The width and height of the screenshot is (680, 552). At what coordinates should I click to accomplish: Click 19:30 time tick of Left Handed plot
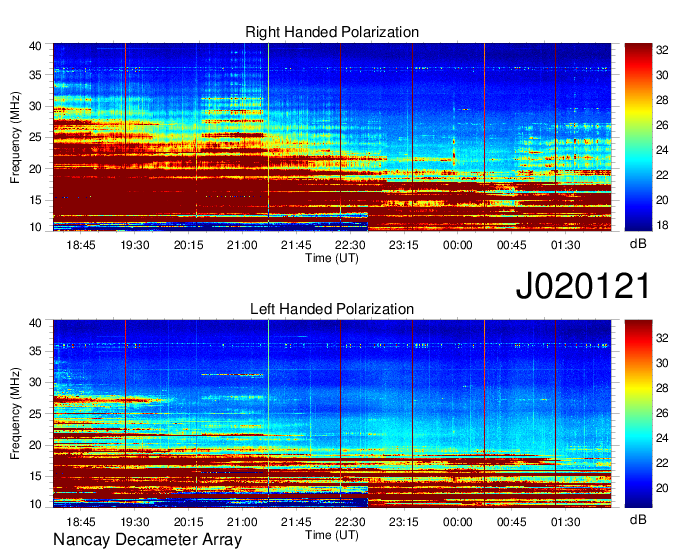coord(134,522)
